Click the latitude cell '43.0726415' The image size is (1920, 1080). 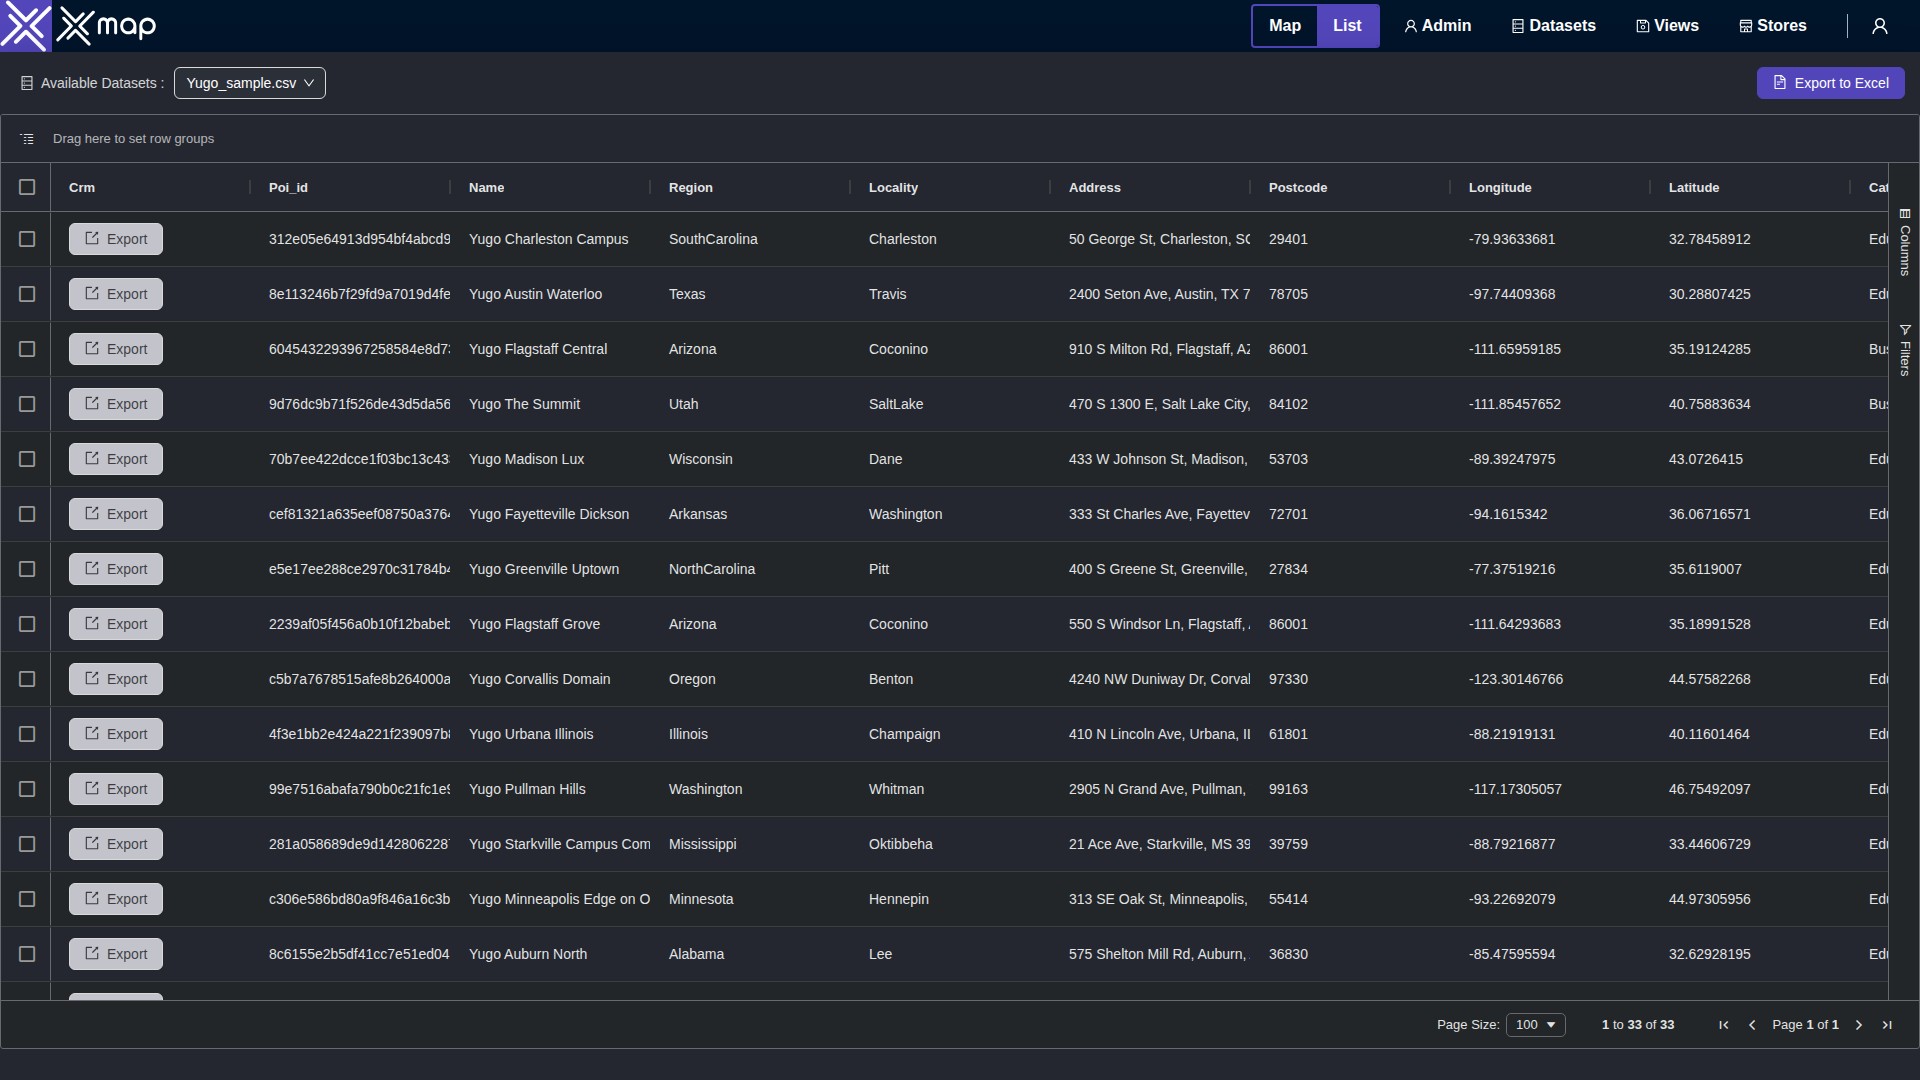1706,459
